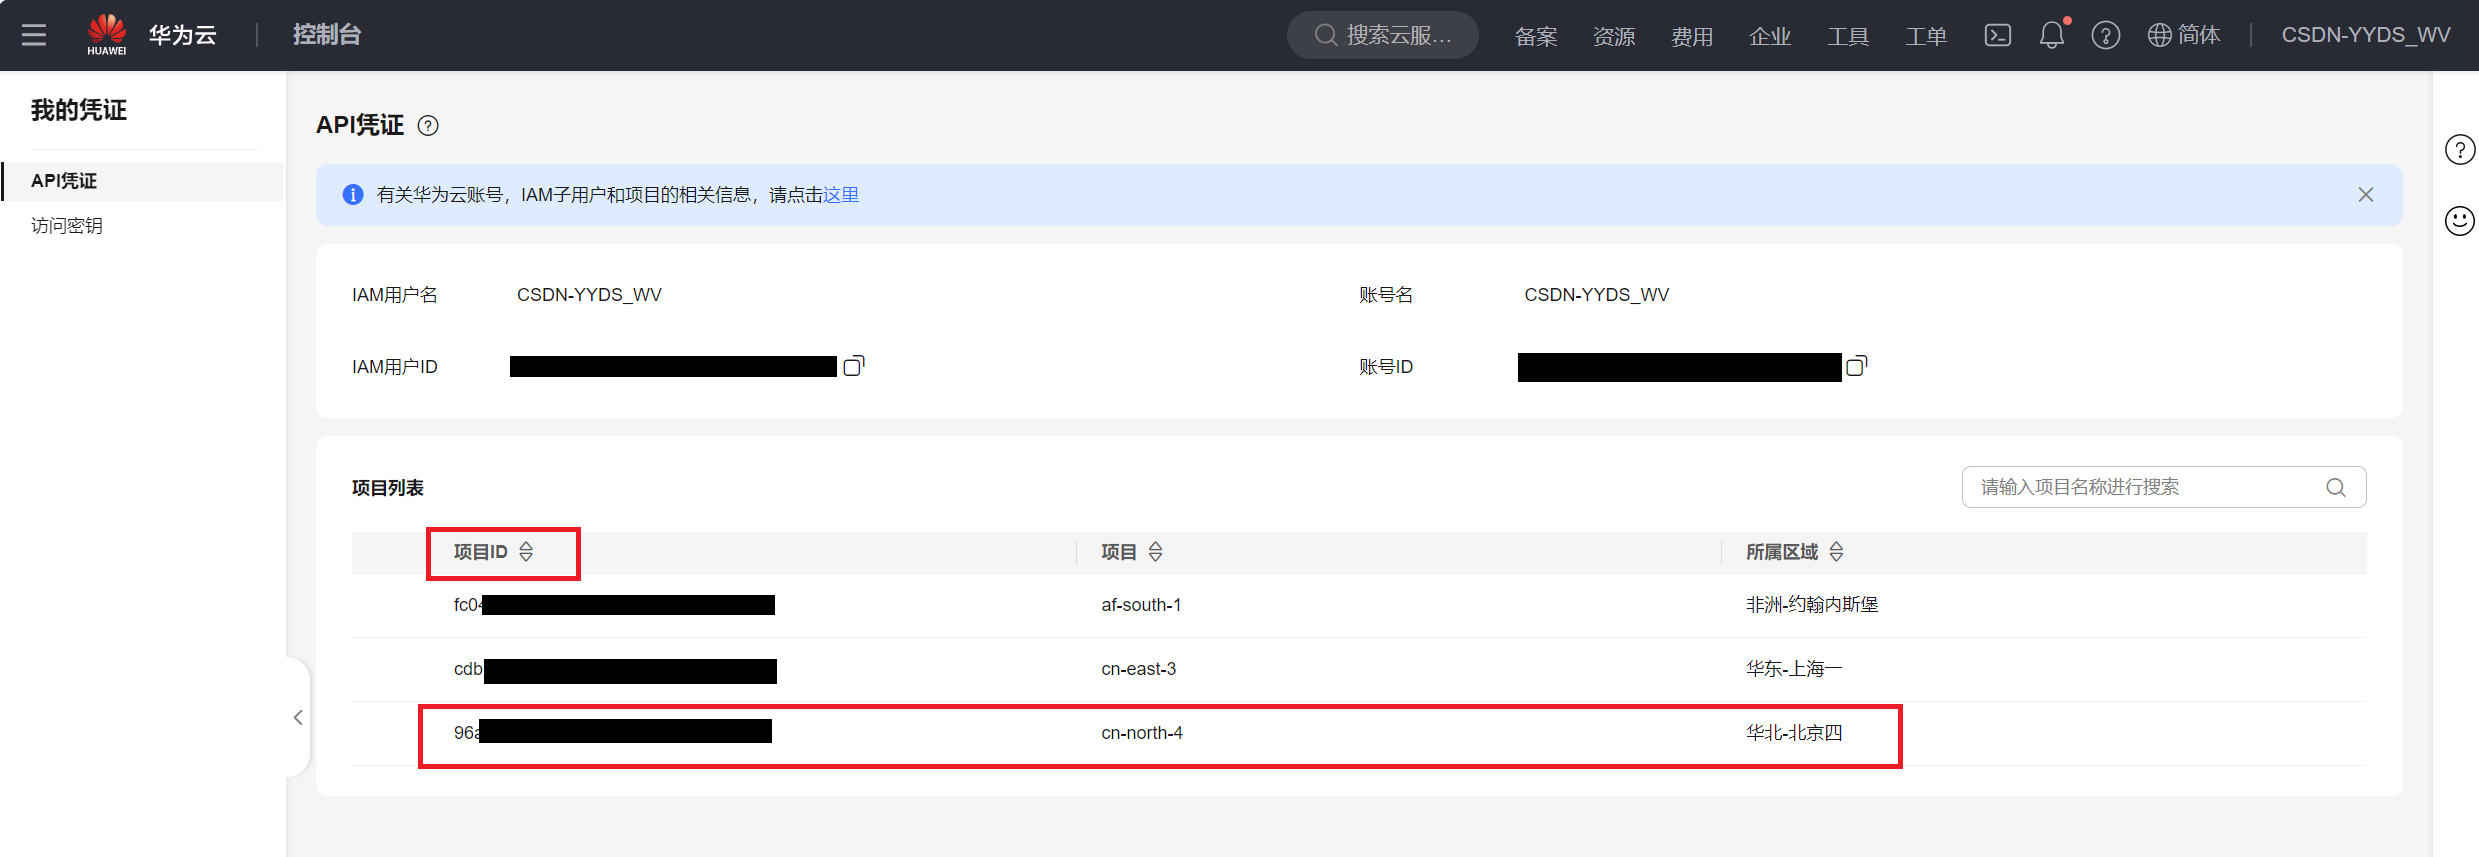Open the 工具 menu
Viewport: 2479px width, 857px height.
click(1848, 36)
